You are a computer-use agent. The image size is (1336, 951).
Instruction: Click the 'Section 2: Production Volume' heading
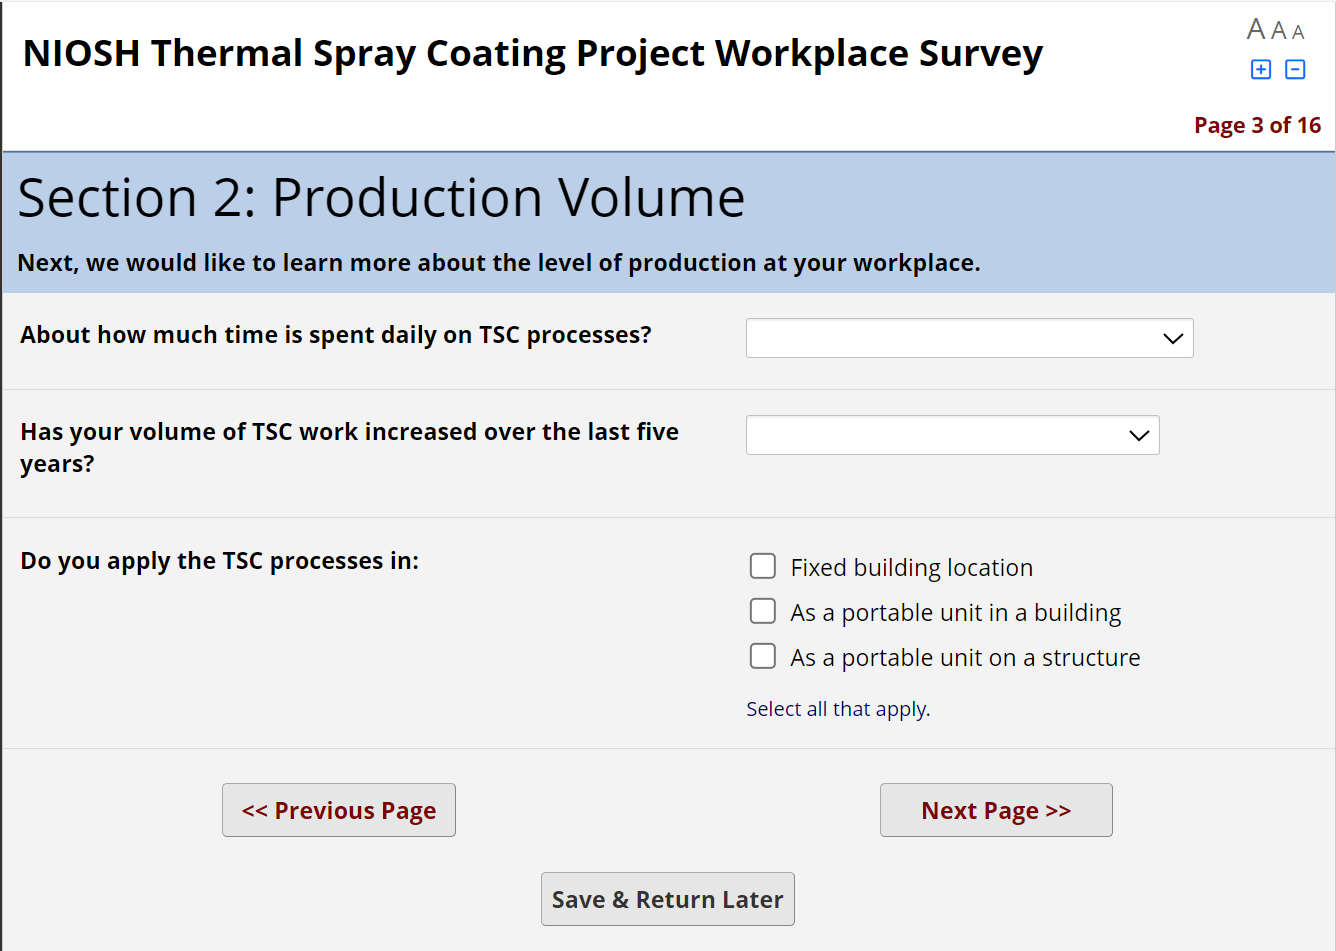(381, 197)
